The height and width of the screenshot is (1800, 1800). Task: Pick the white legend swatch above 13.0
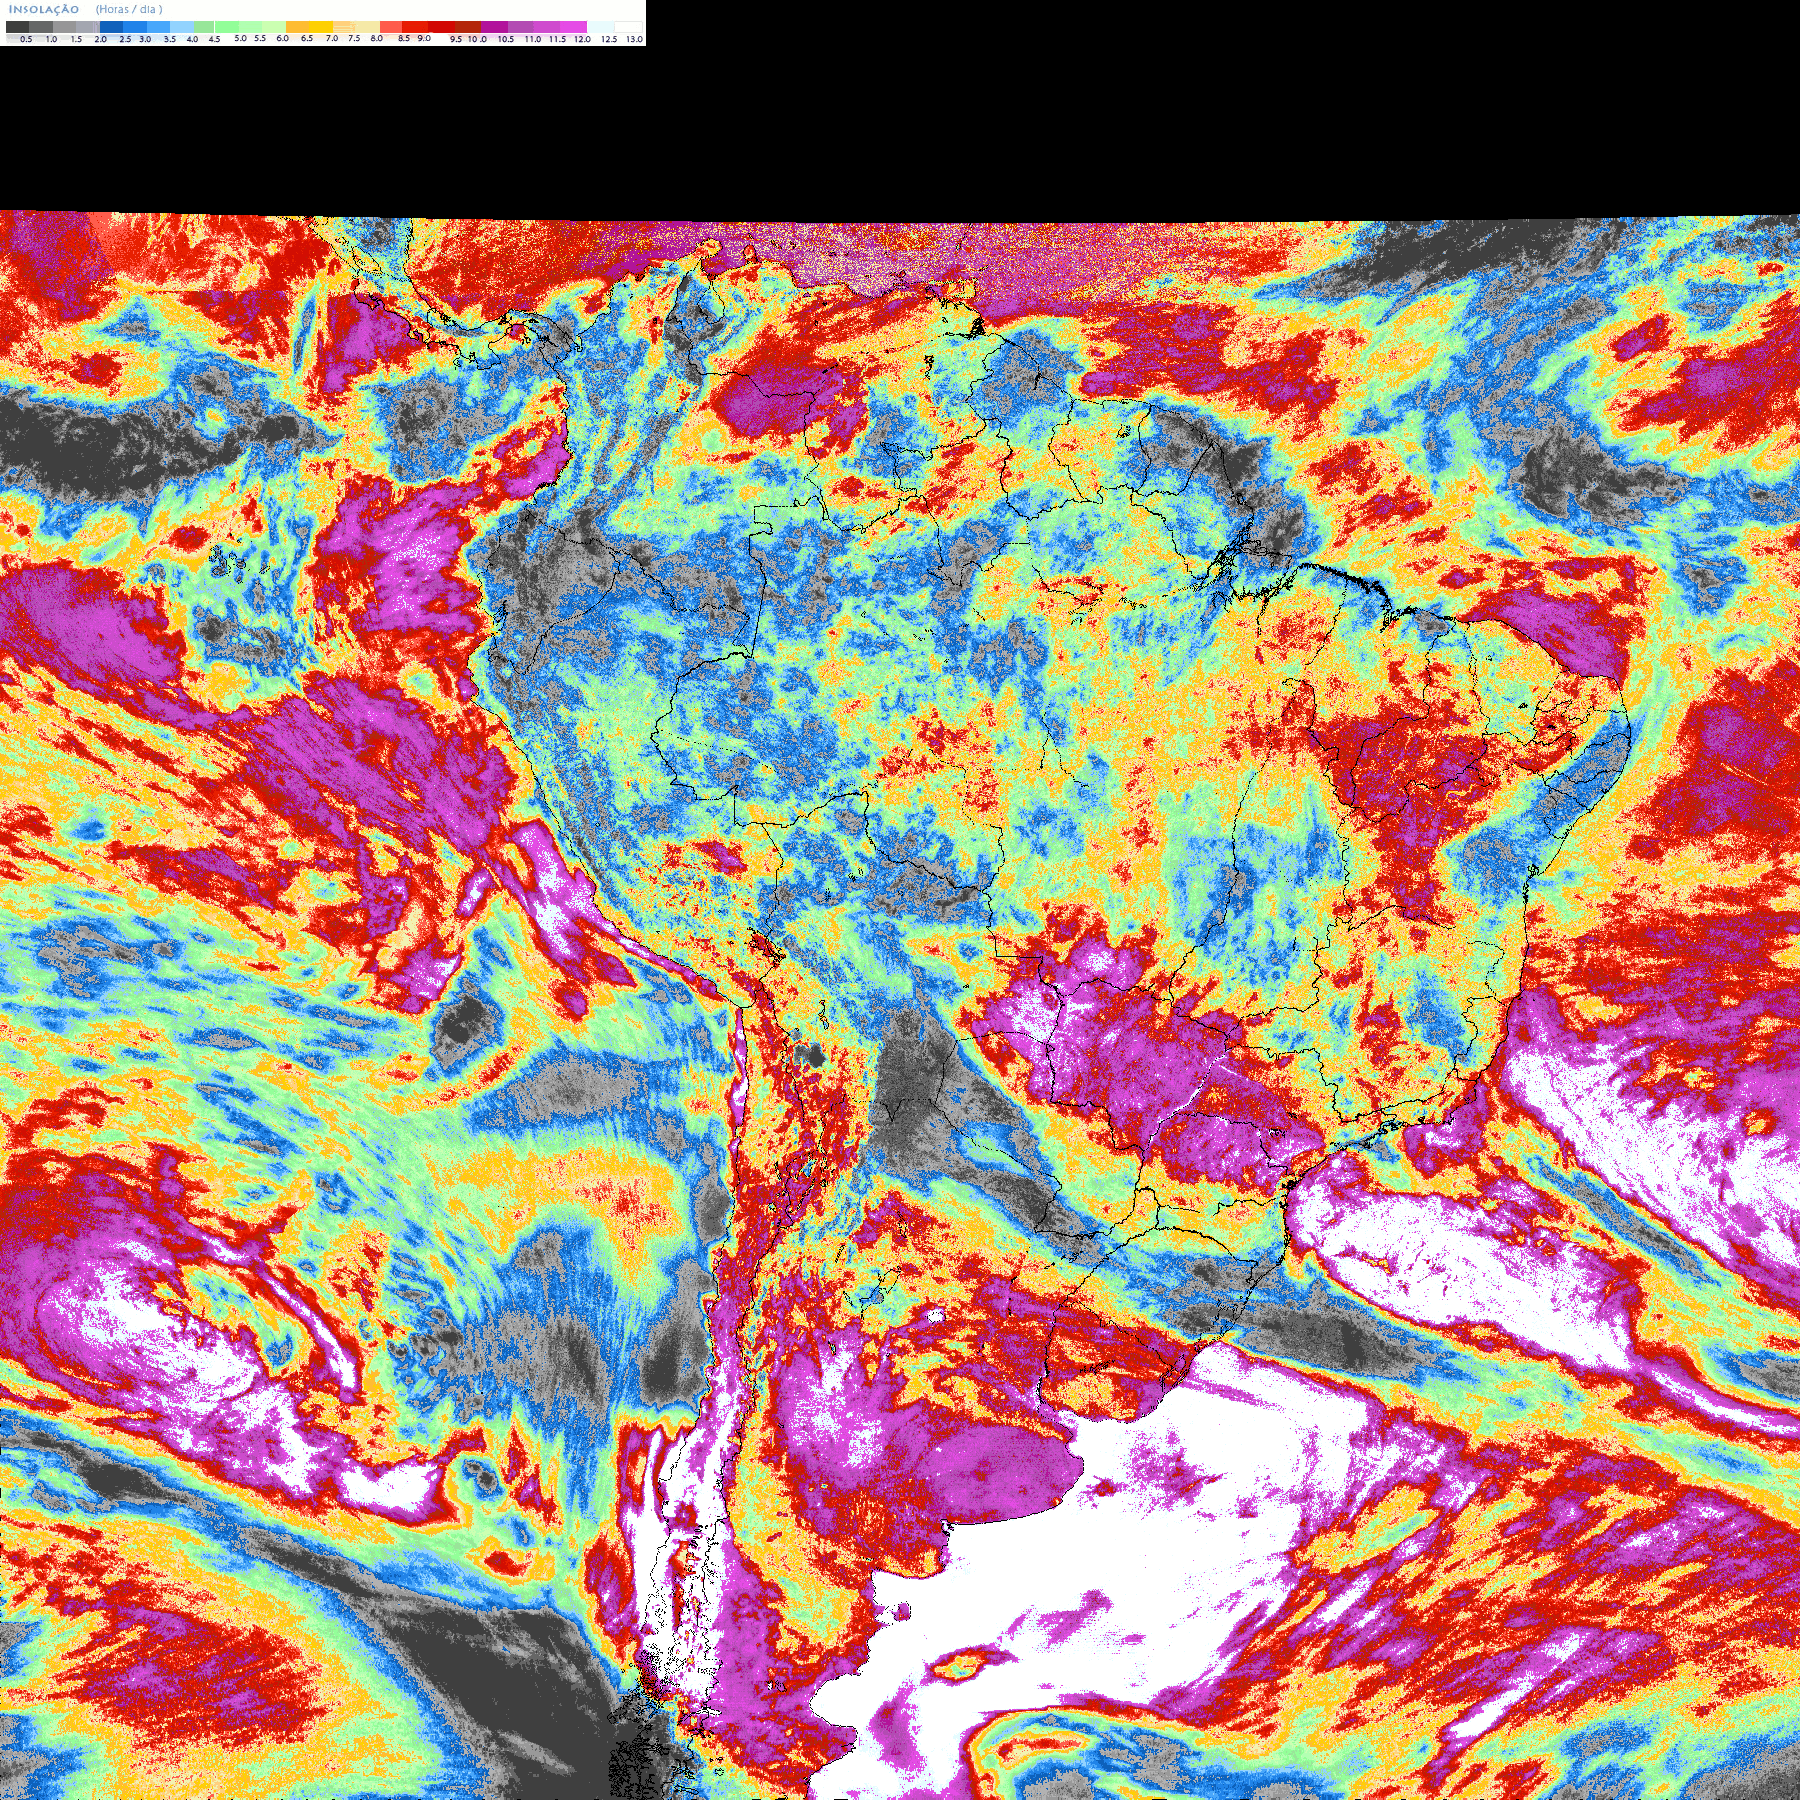(628, 27)
